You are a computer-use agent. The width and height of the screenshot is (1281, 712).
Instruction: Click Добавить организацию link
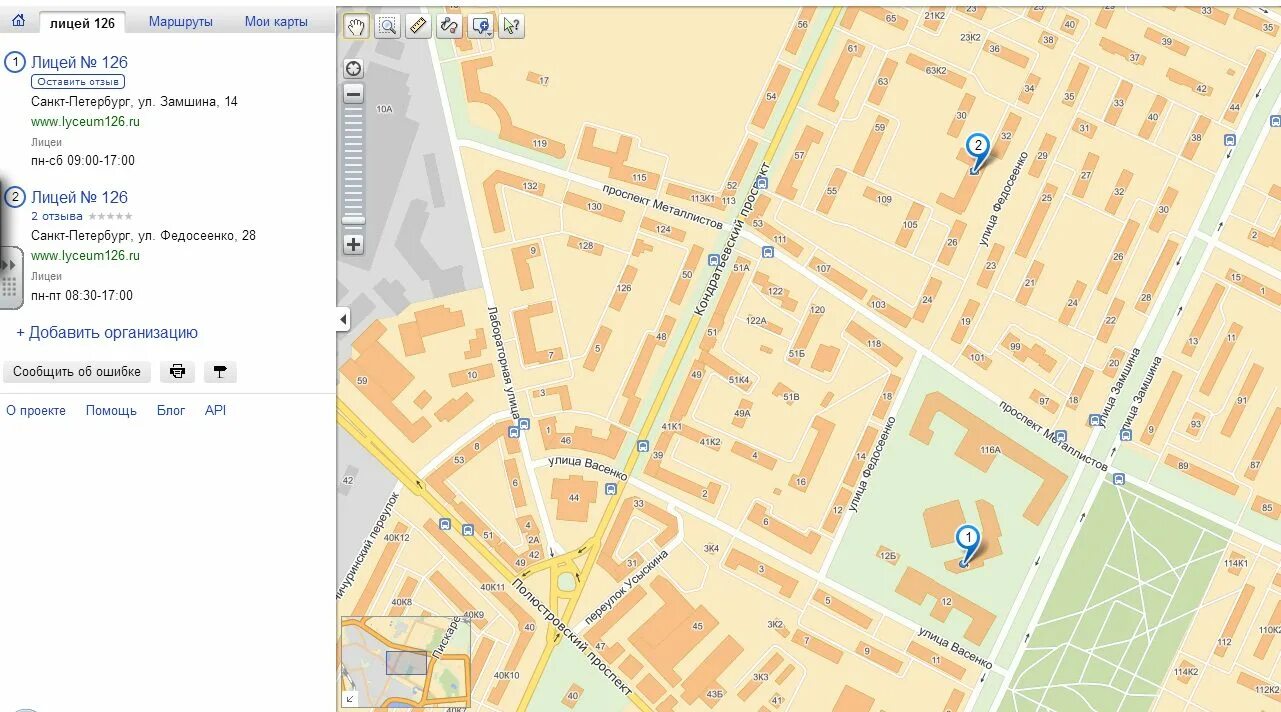click(x=107, y=333)
